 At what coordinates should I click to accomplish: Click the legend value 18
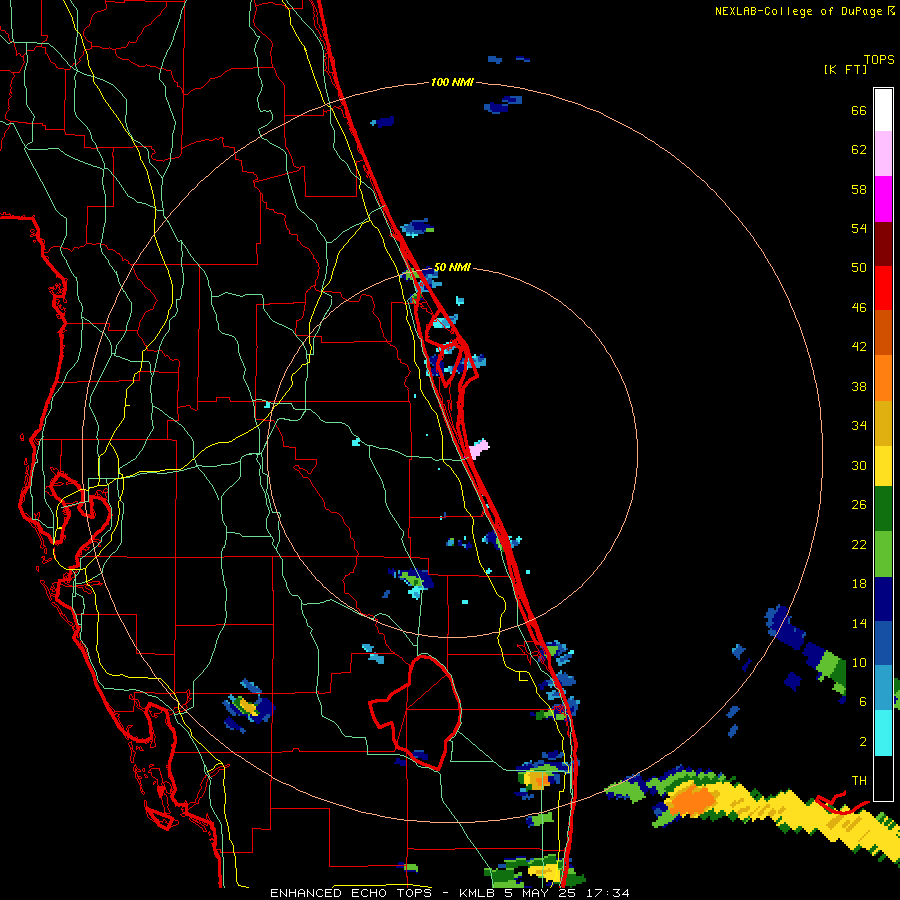859,584
